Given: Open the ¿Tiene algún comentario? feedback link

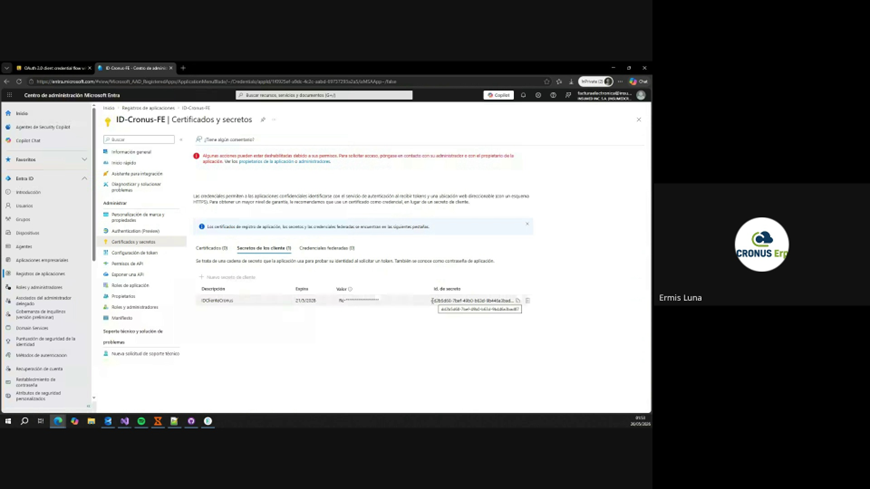Looking at the screenshot, I should coord(225,140).
